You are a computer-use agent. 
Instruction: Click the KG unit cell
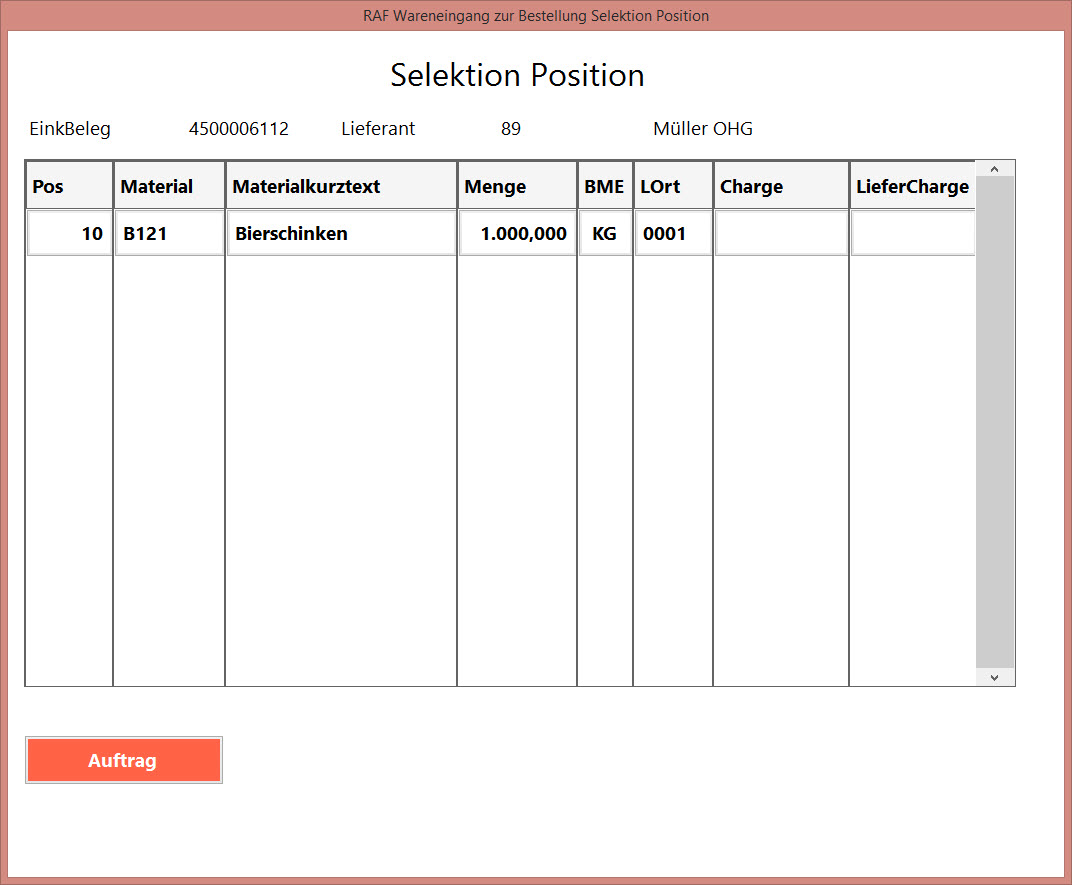coord(604,233)
